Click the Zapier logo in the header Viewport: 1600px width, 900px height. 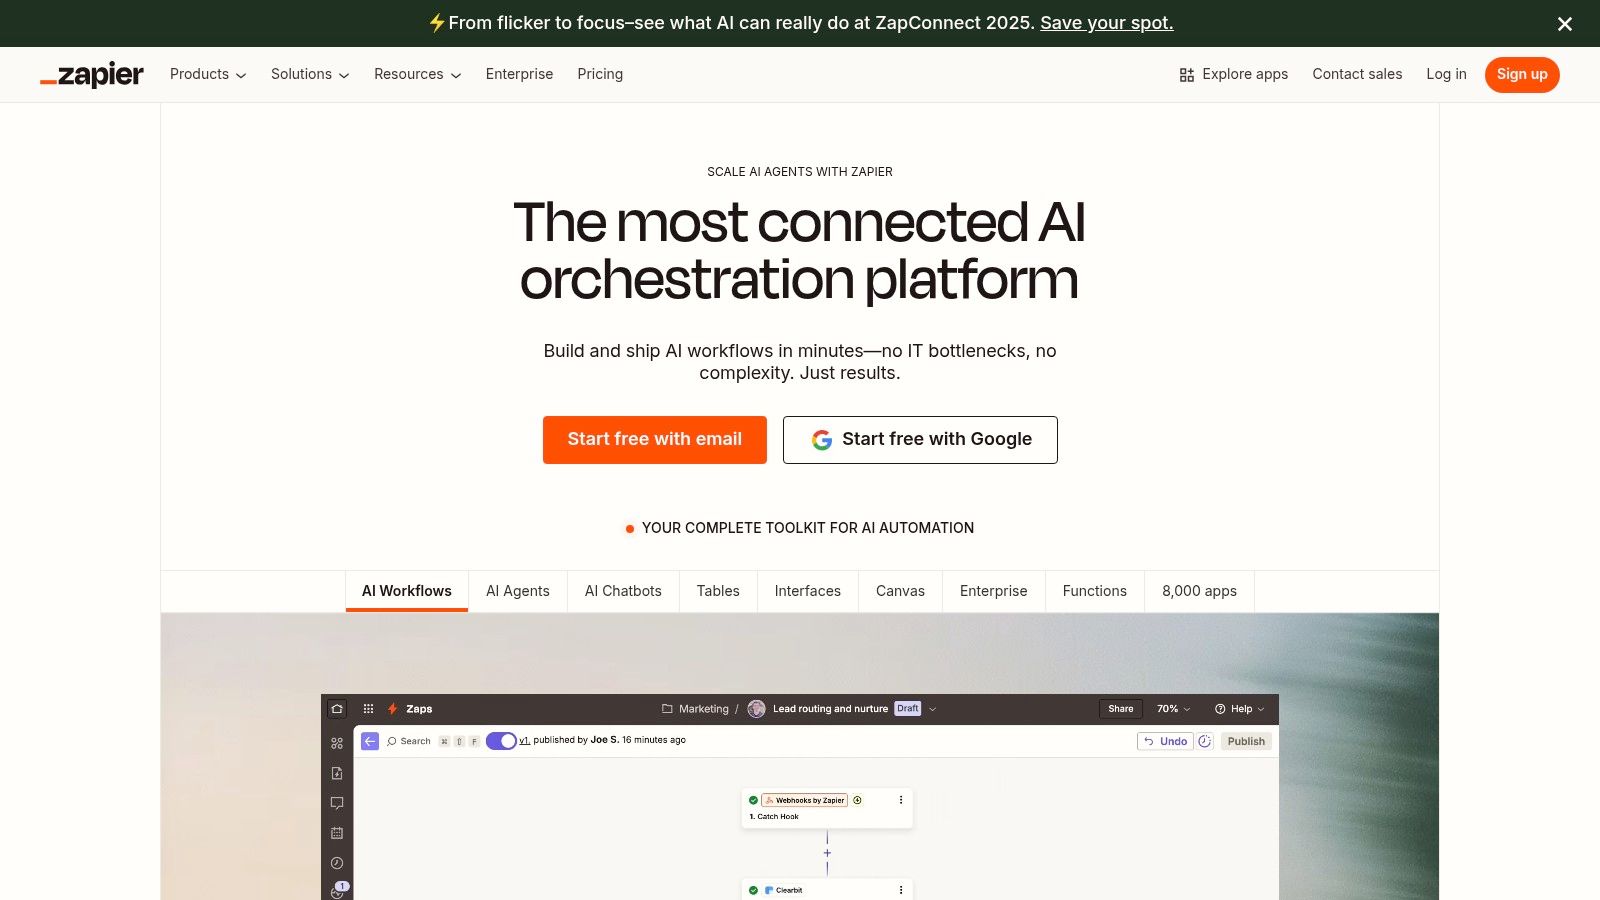pos(92,75)
